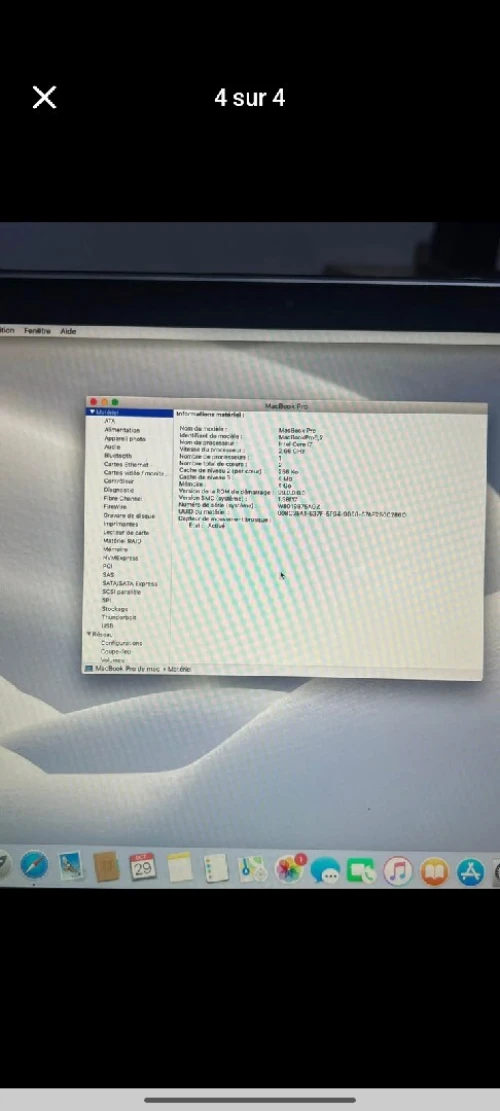500x1111 pixels.
Task: Select Mémoire in the sidebar
Action: pyautogui.click(x=115, y=550)
